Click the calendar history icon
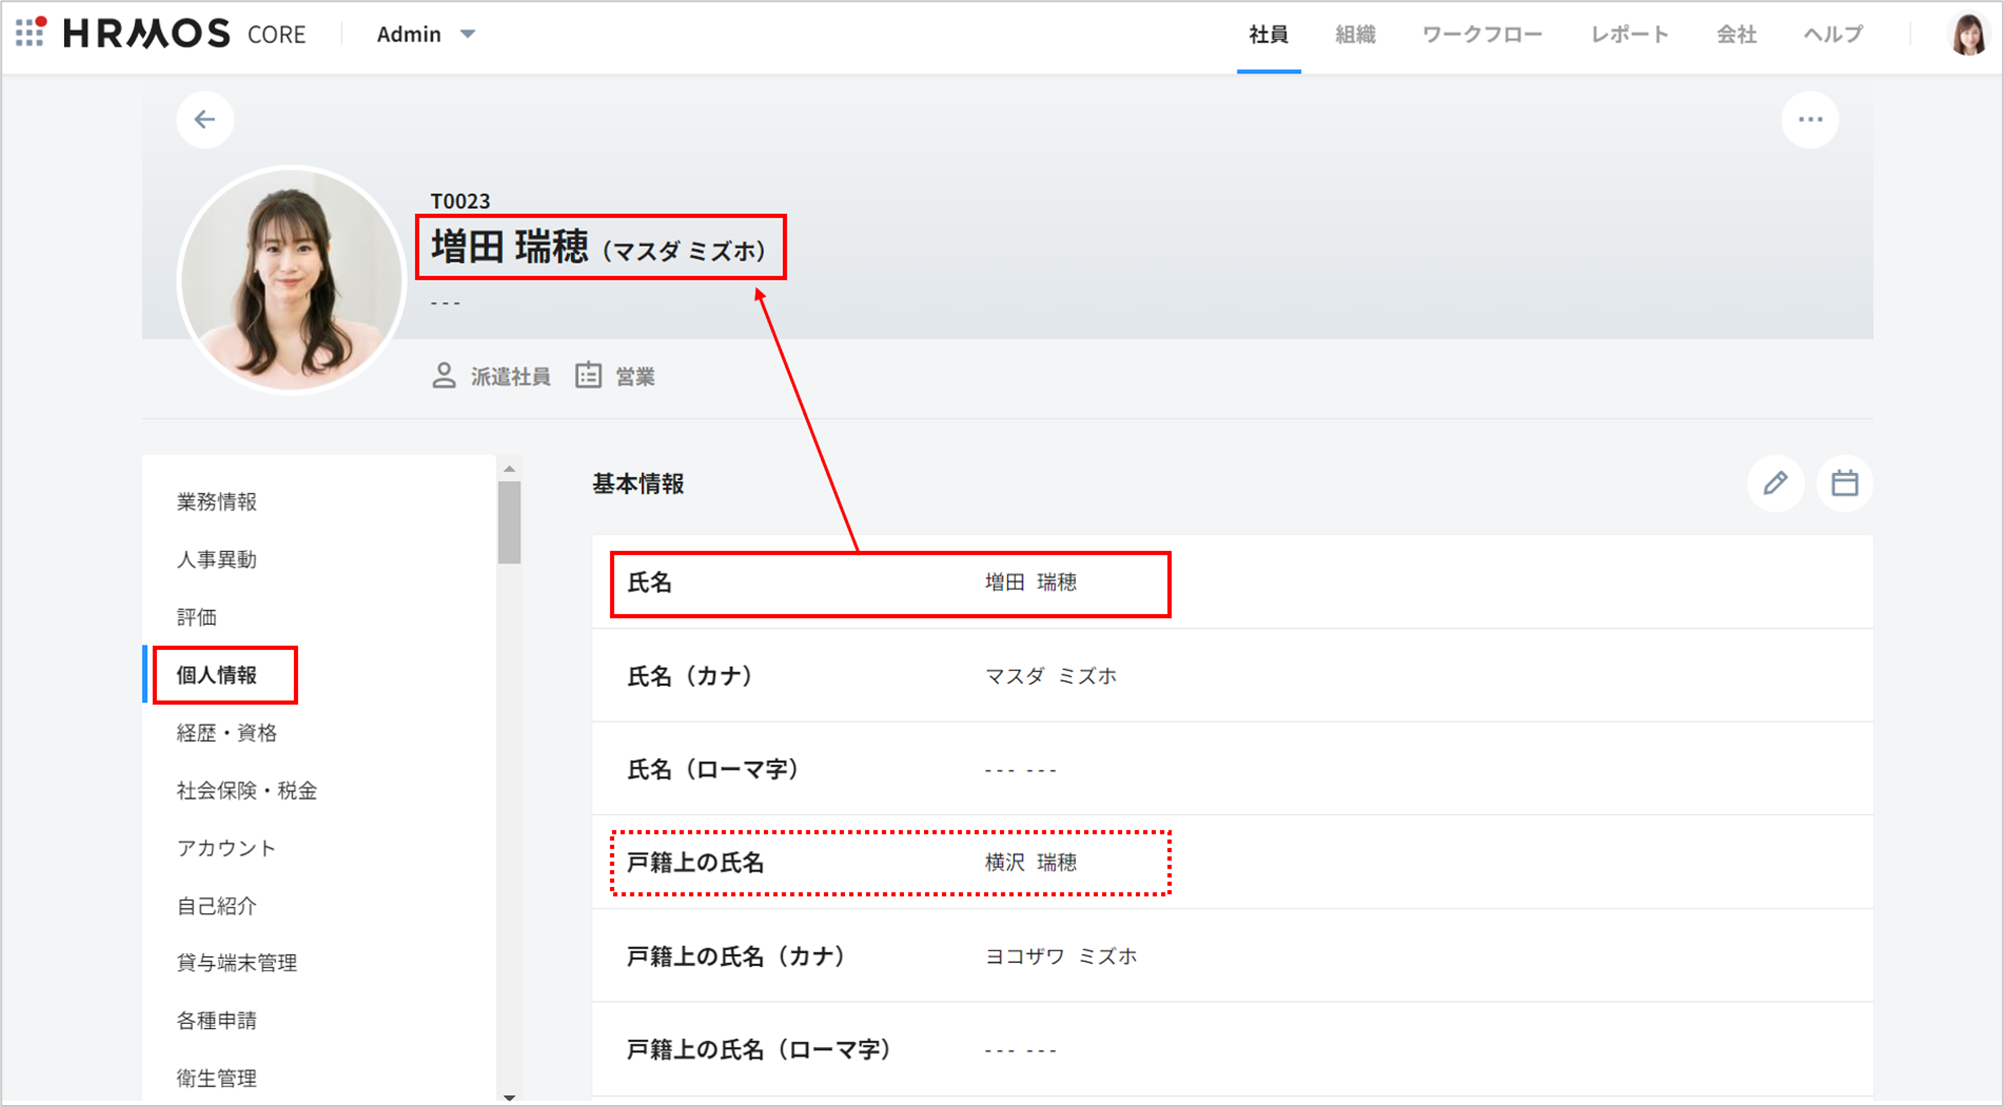The height and width of the screenshot is (1107, 2004). (1844, 484)
